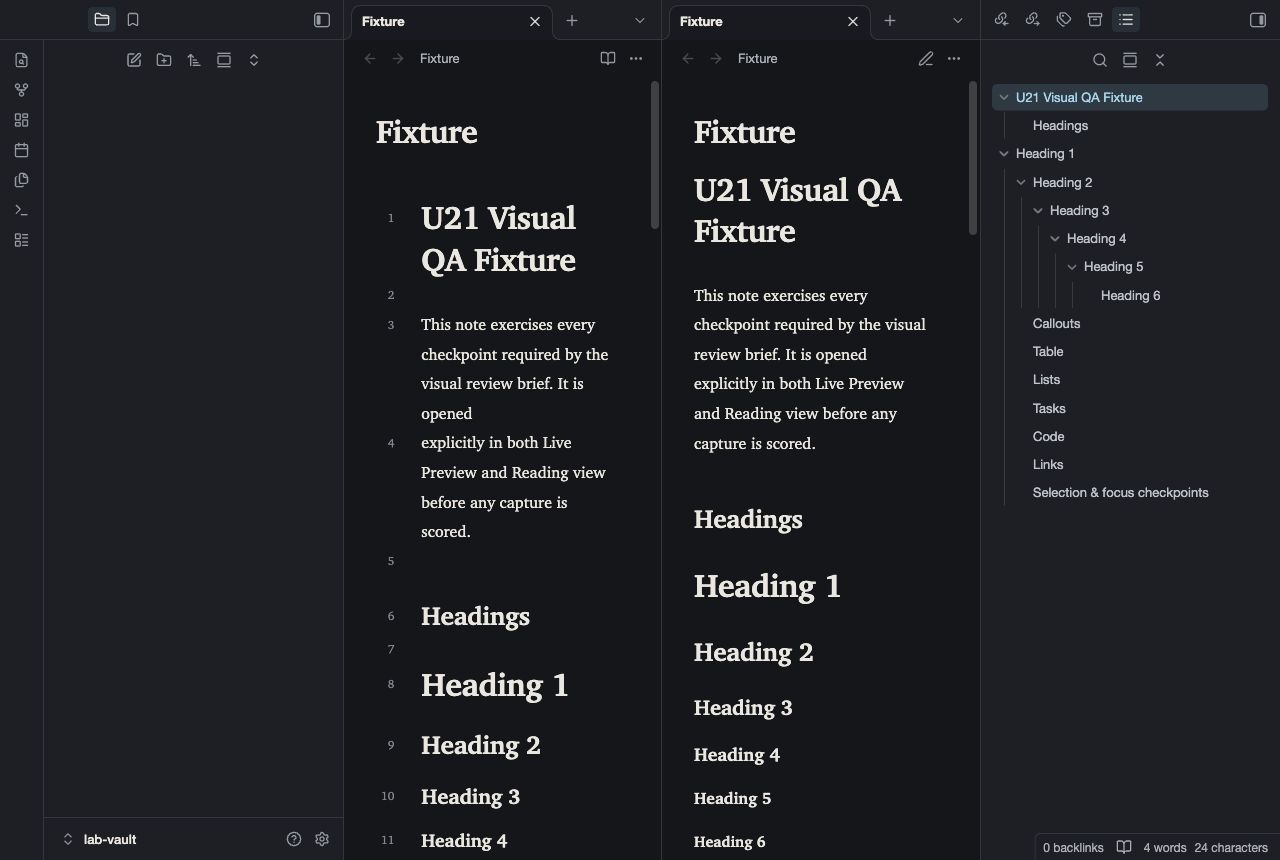Switch the left pane to reading view
This screenshot has height=860, width=1280.
pos(608,59)
